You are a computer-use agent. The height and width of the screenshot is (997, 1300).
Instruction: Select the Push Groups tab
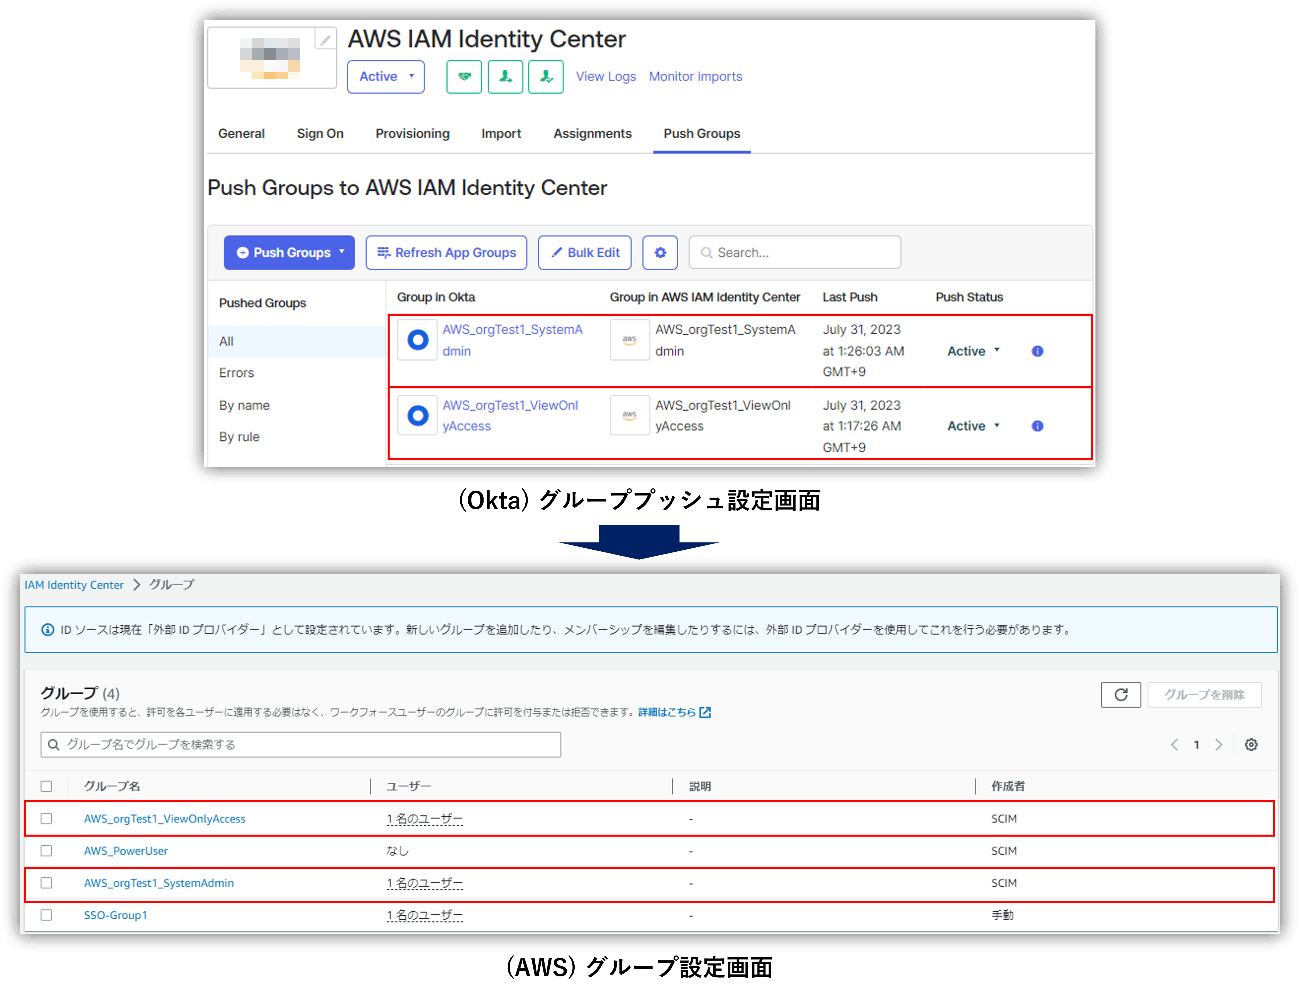(702, 134)
